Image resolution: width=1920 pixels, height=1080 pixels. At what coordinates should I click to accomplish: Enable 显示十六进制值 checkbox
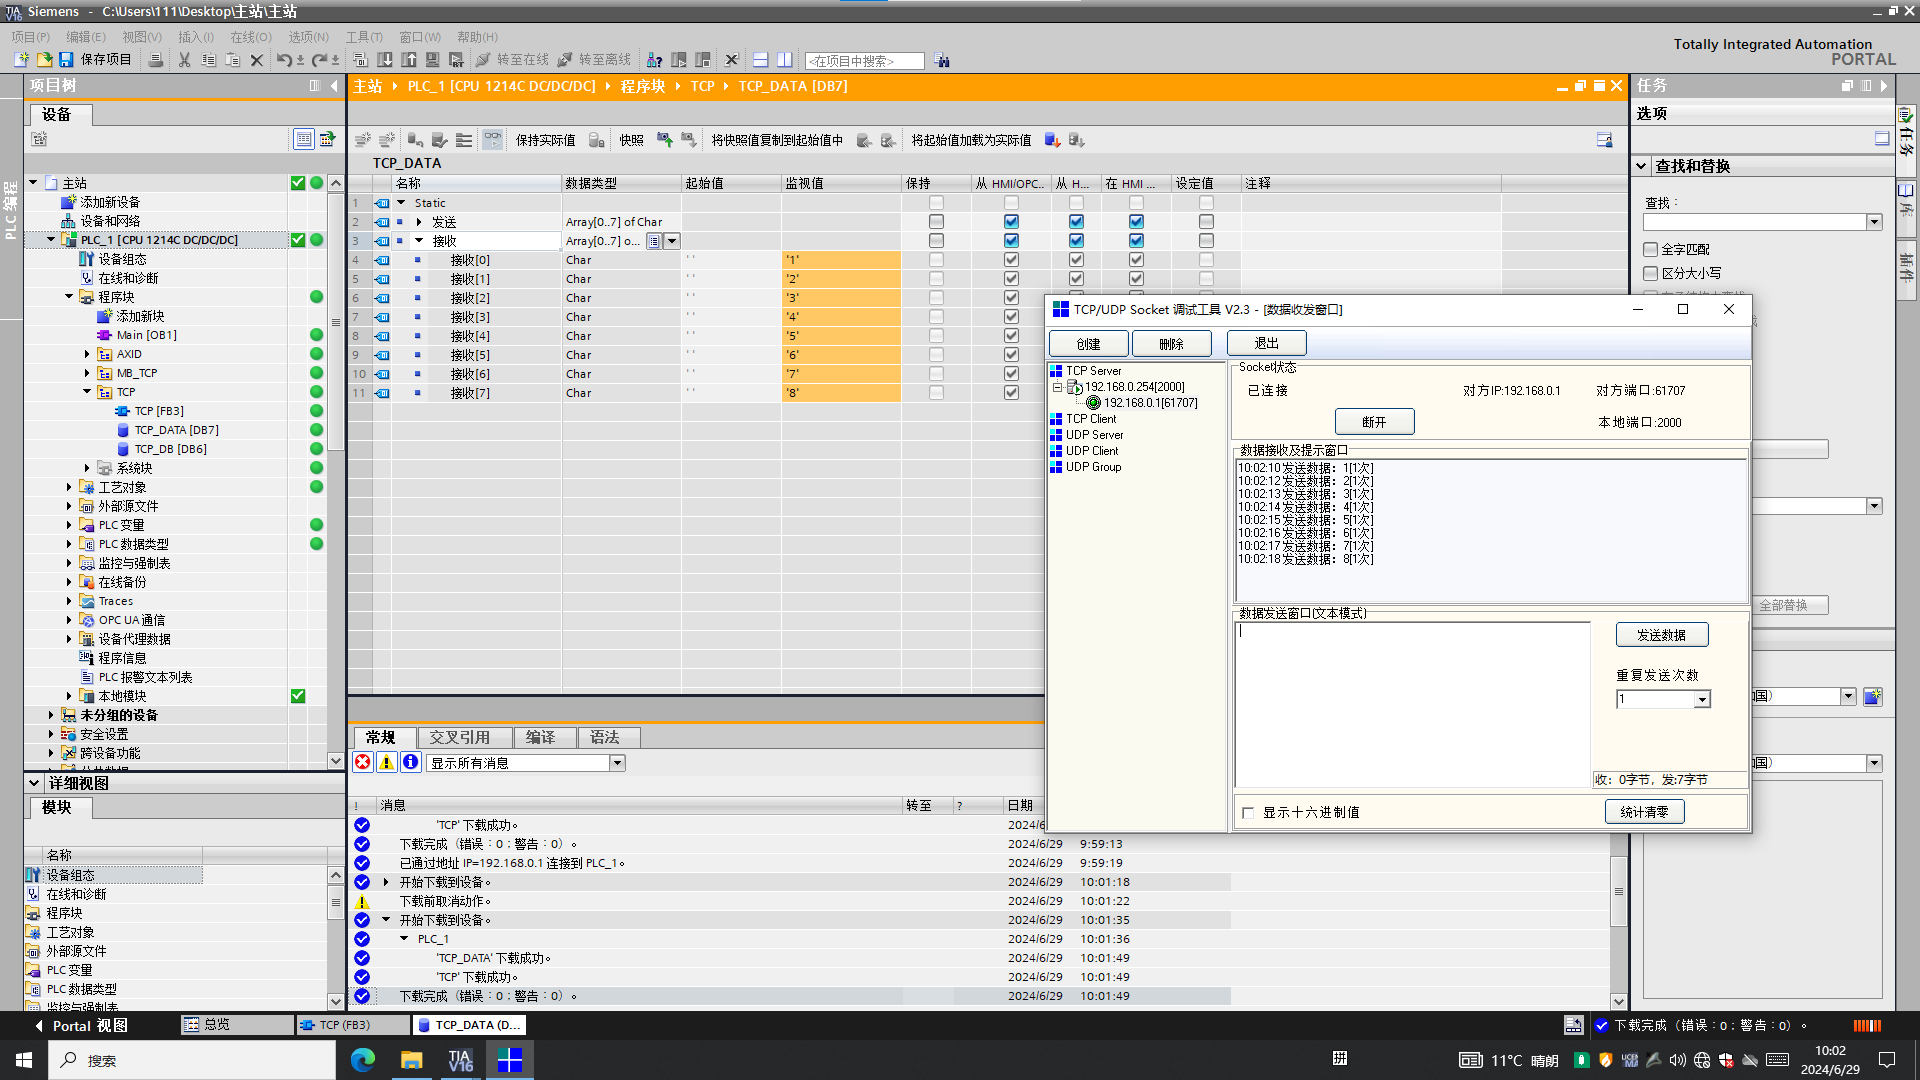1248,813
